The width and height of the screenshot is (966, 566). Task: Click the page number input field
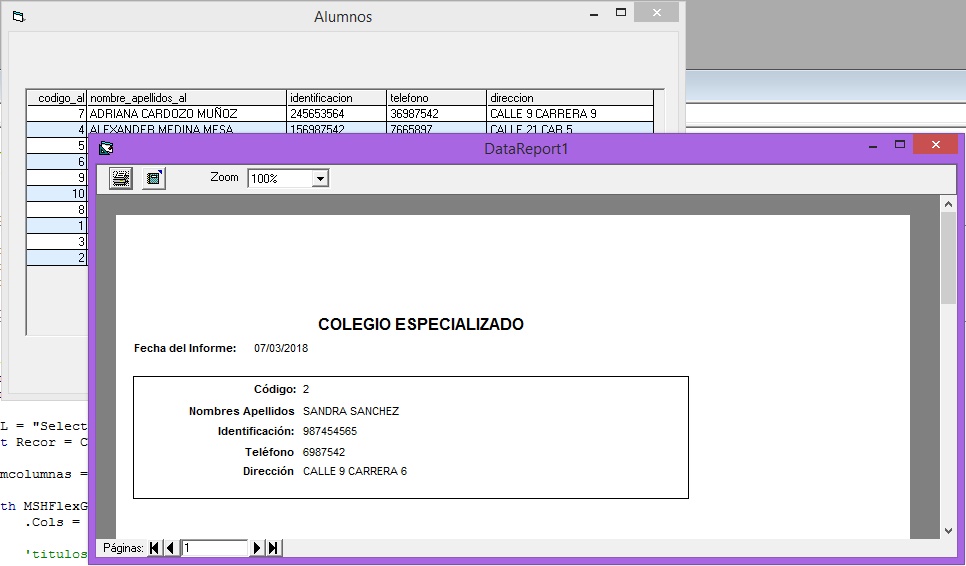pos(213,548)
